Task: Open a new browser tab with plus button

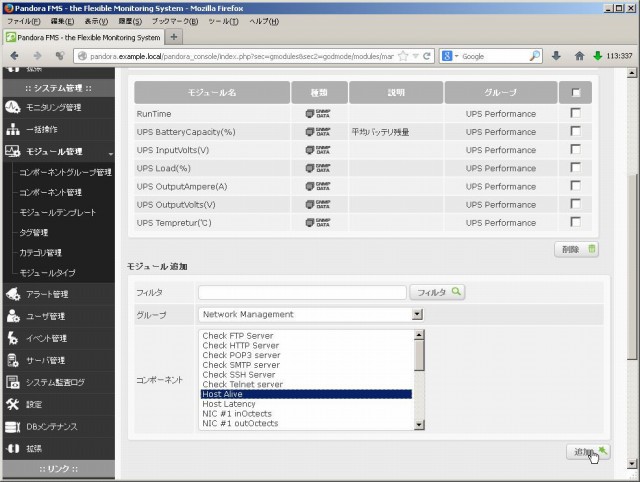Action: click(x=174, y=37)
